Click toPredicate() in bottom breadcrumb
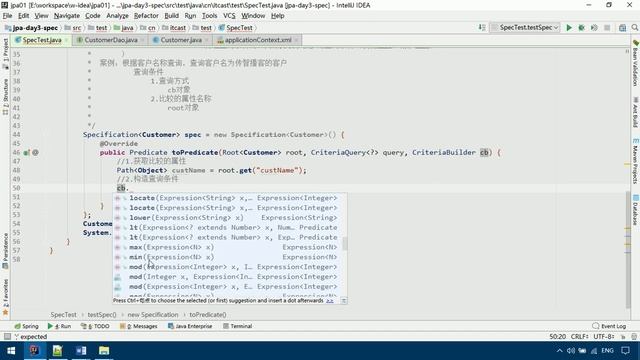Image resolution: width=640 pixels, height=360 pixels. (207, 315)
